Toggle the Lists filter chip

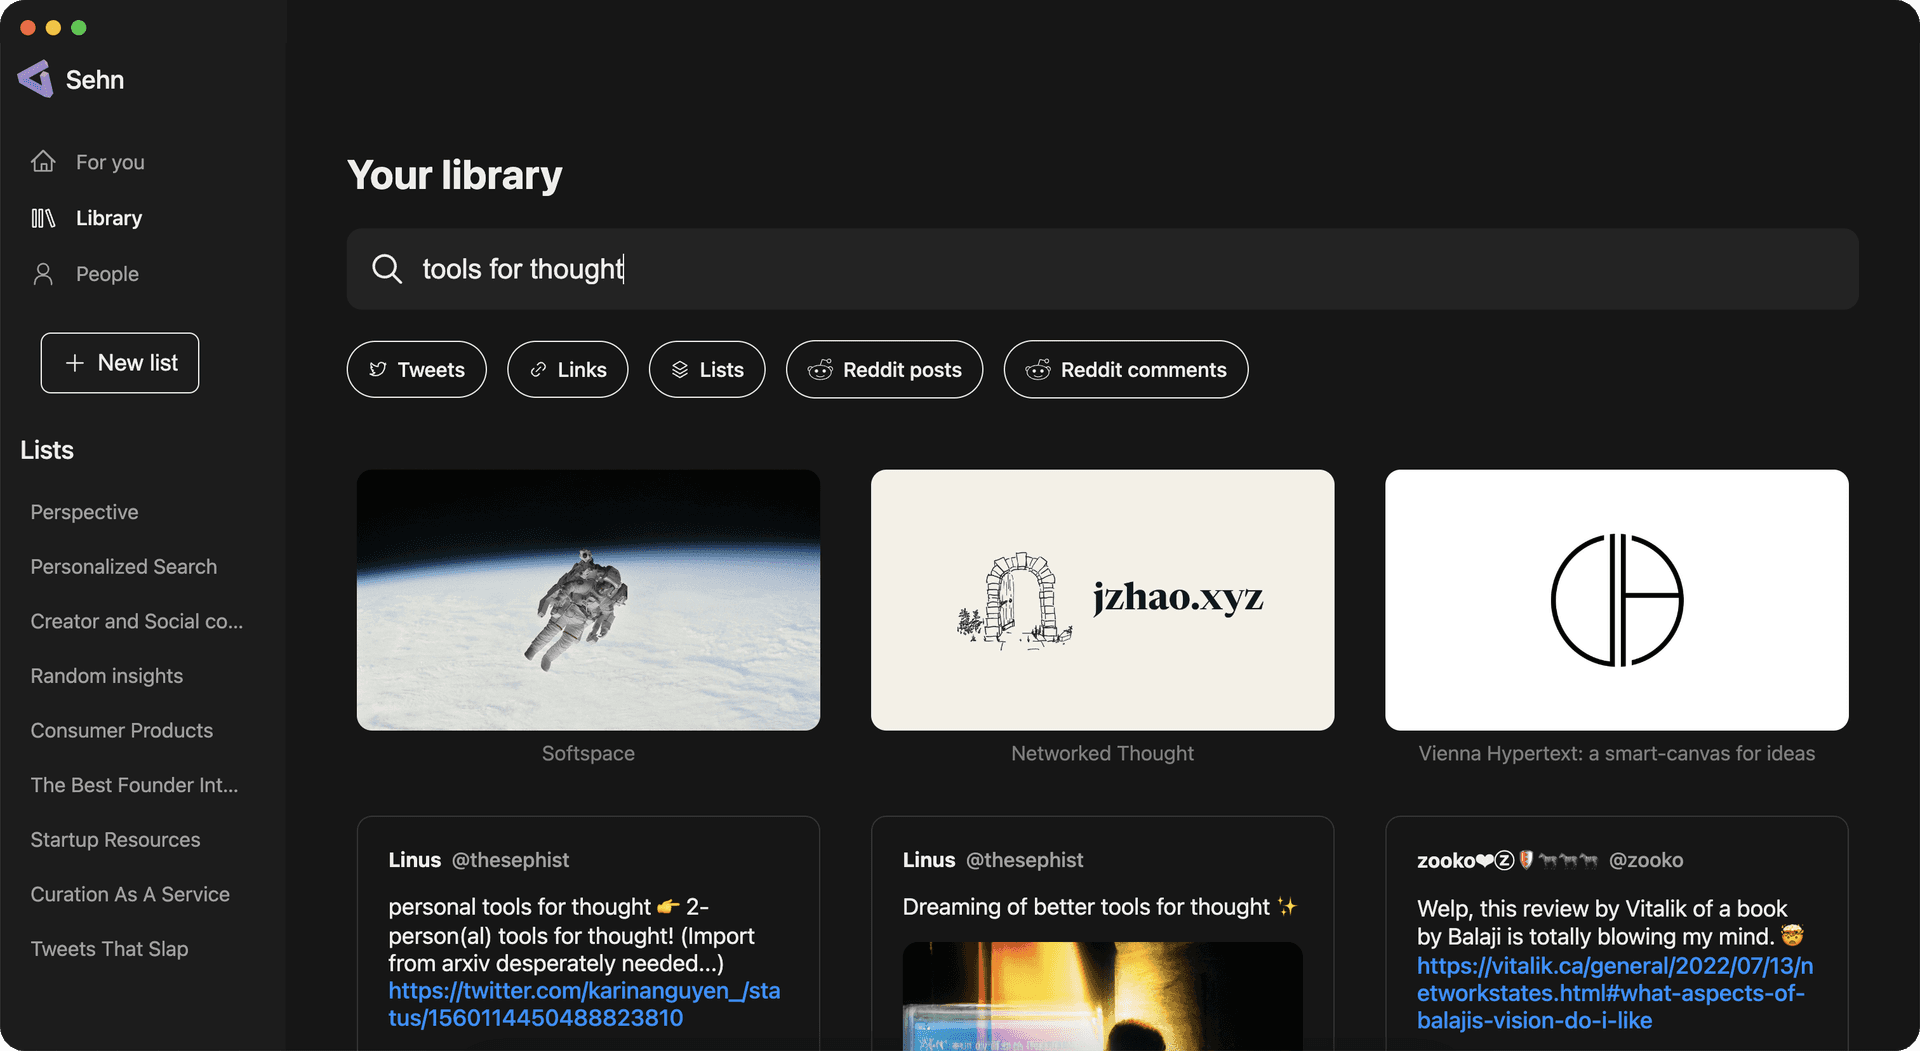(706, 370)
